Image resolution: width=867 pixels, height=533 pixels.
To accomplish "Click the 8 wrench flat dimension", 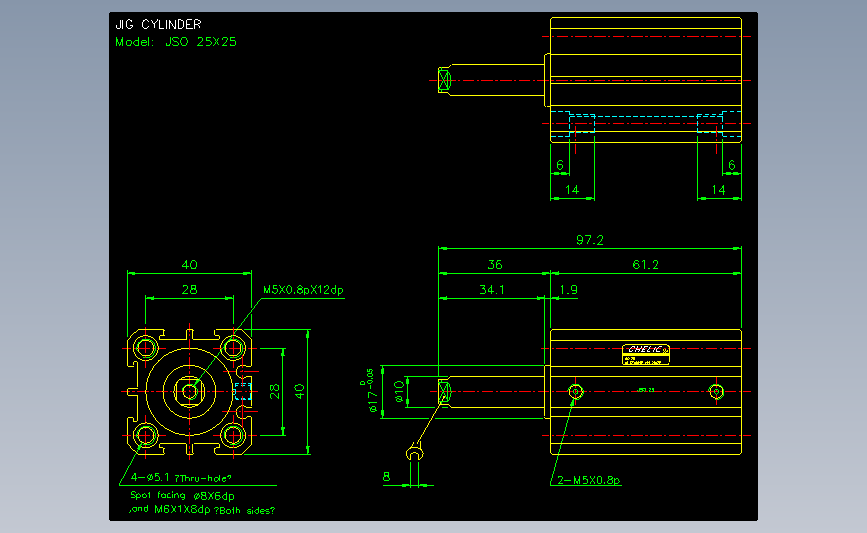I will (x=386, y=477).
